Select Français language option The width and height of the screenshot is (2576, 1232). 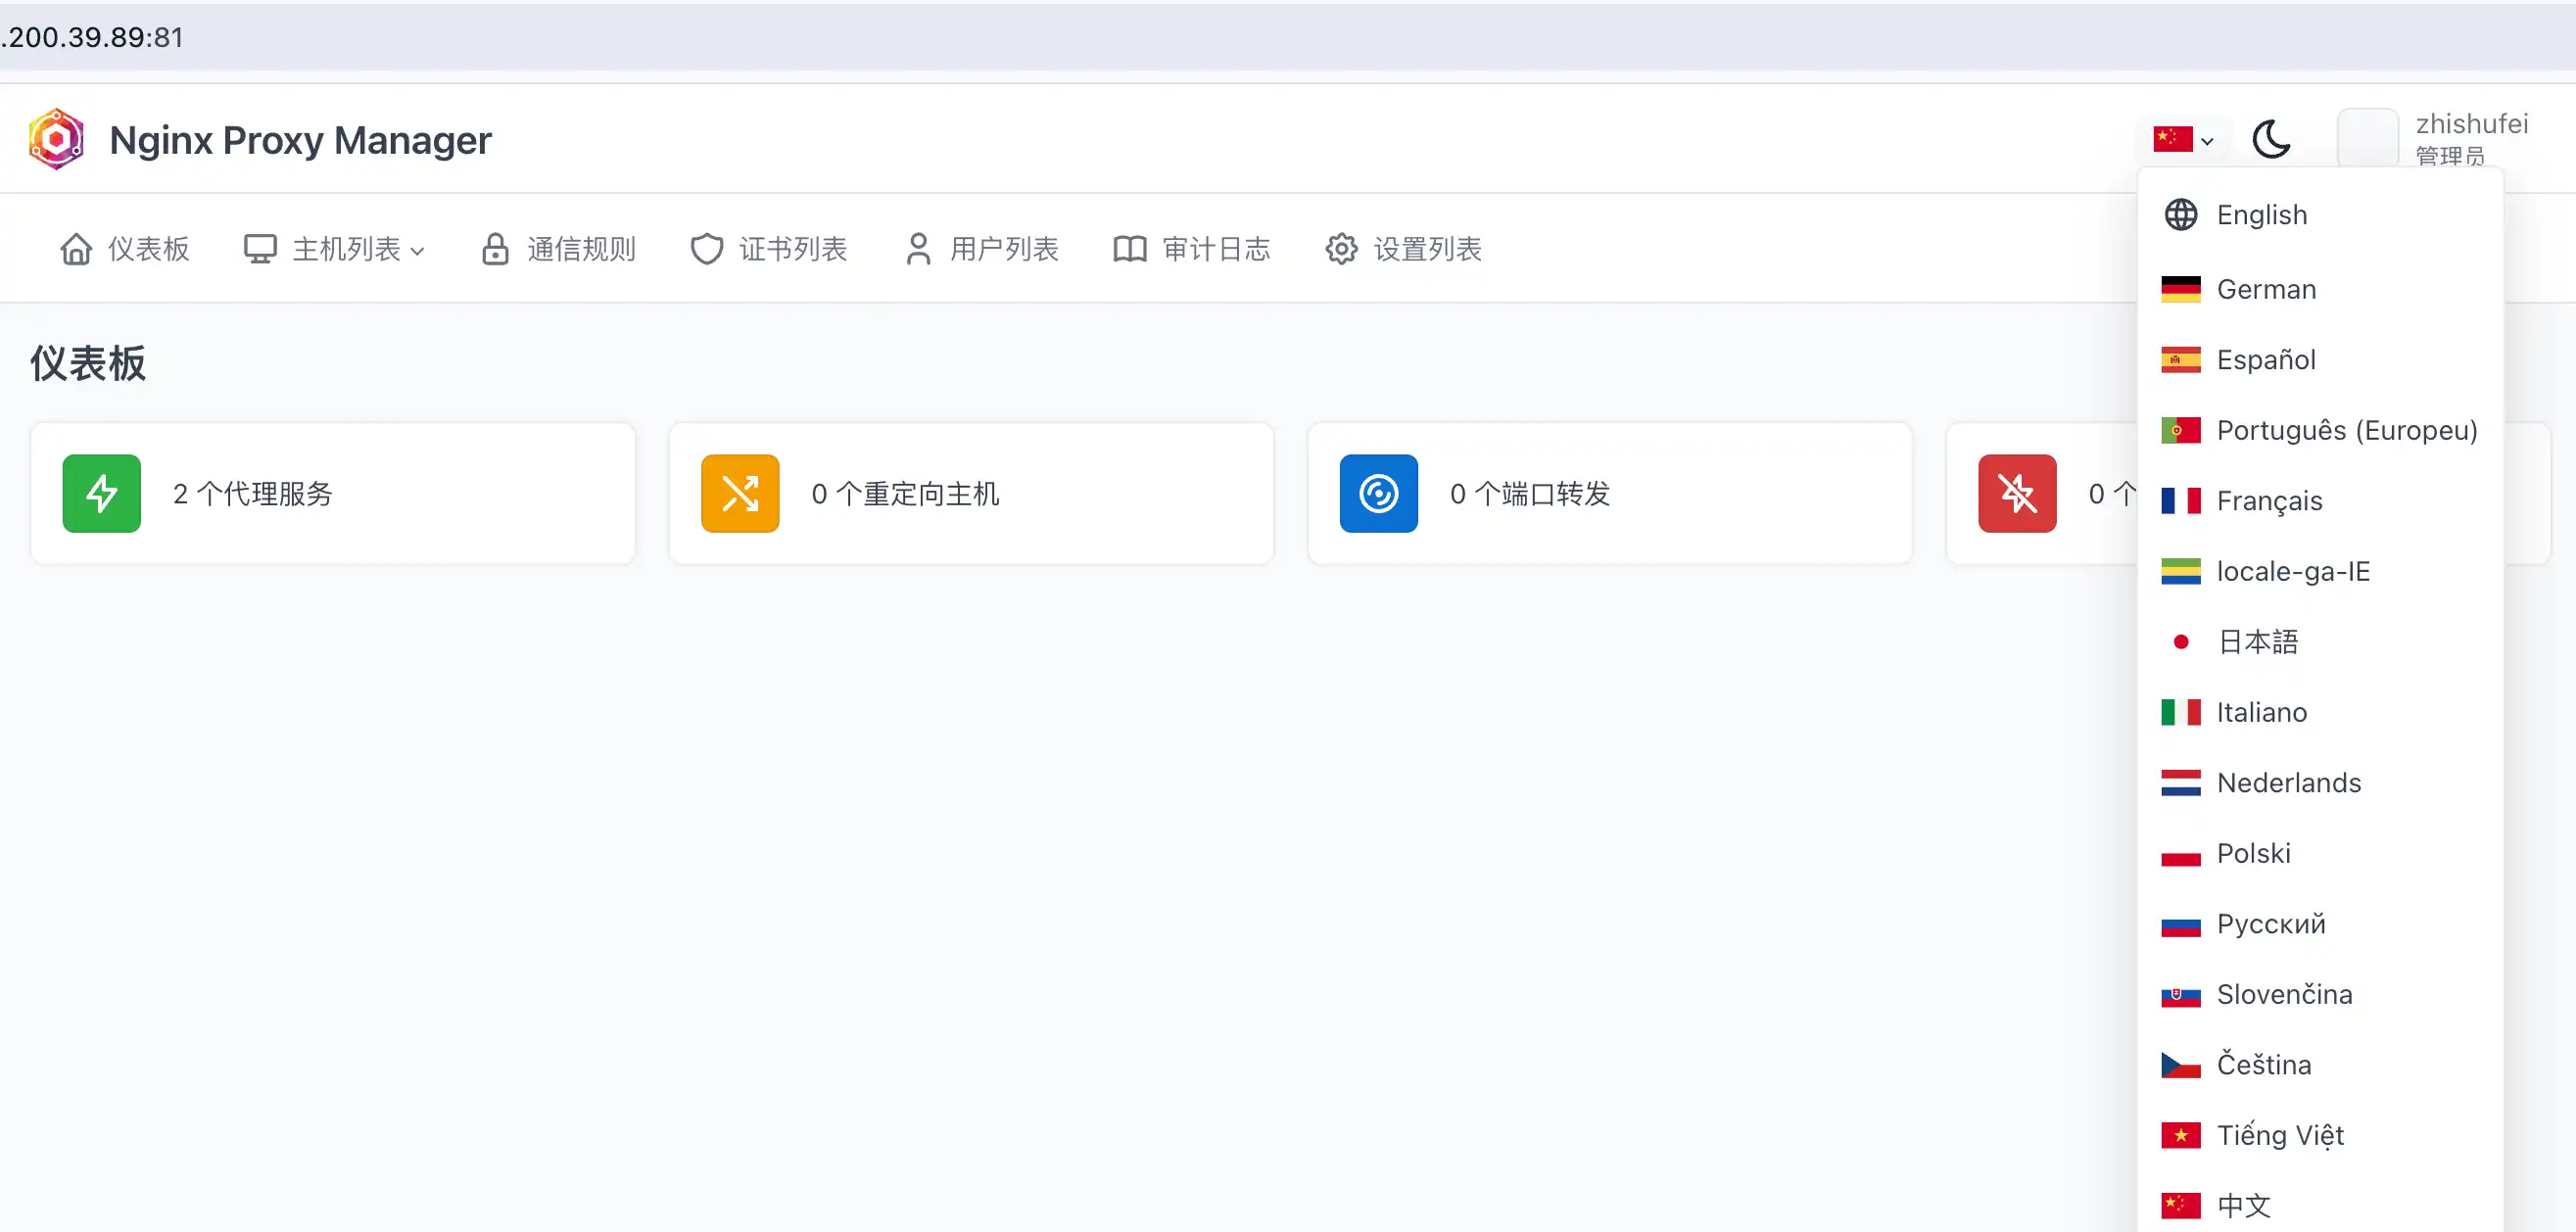pyautogui.click(x=2320, y=501)
